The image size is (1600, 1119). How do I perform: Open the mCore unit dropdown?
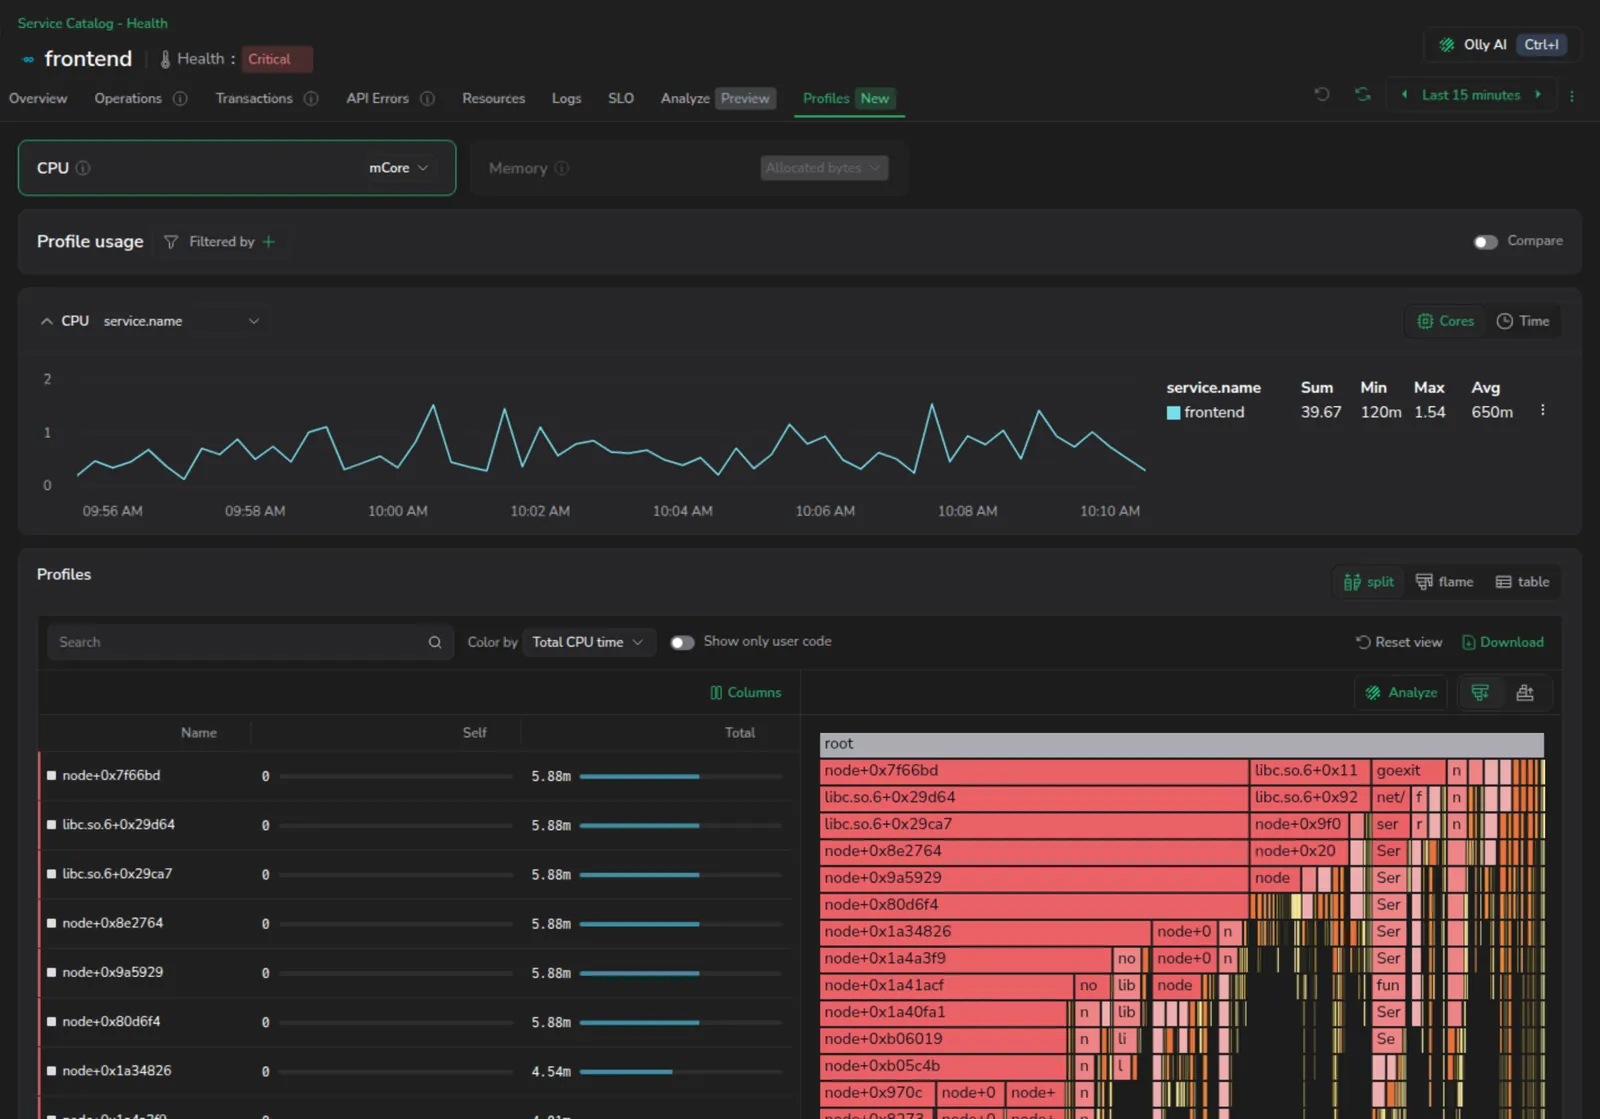pyautogui.click(x=399, y=168)
